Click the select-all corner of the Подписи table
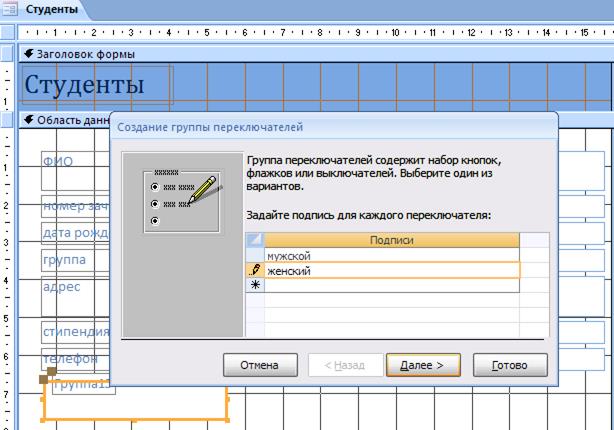This screenshot has width=614, height=430. tap(255, 240)
